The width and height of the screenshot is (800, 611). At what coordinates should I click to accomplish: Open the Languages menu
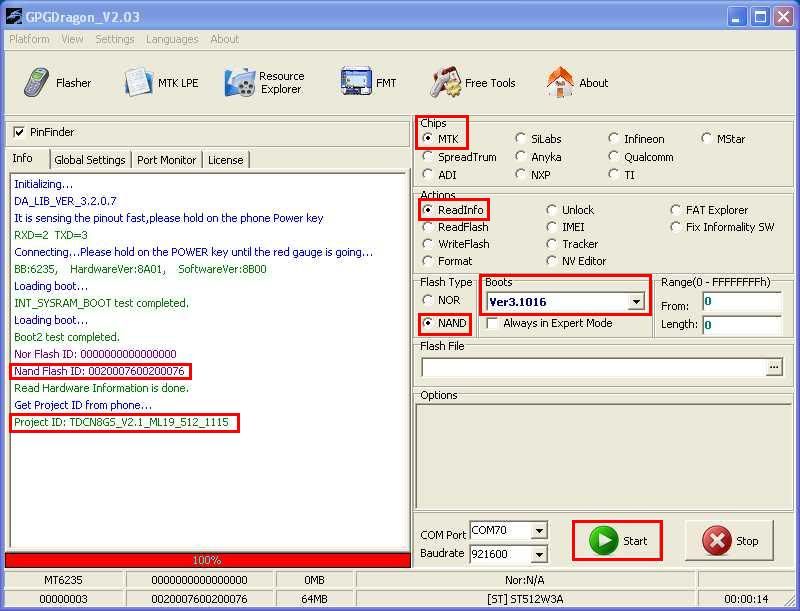172,39
